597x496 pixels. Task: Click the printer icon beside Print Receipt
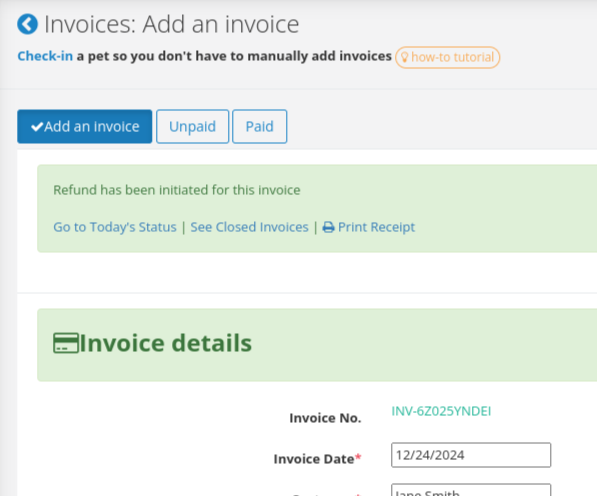328,227
